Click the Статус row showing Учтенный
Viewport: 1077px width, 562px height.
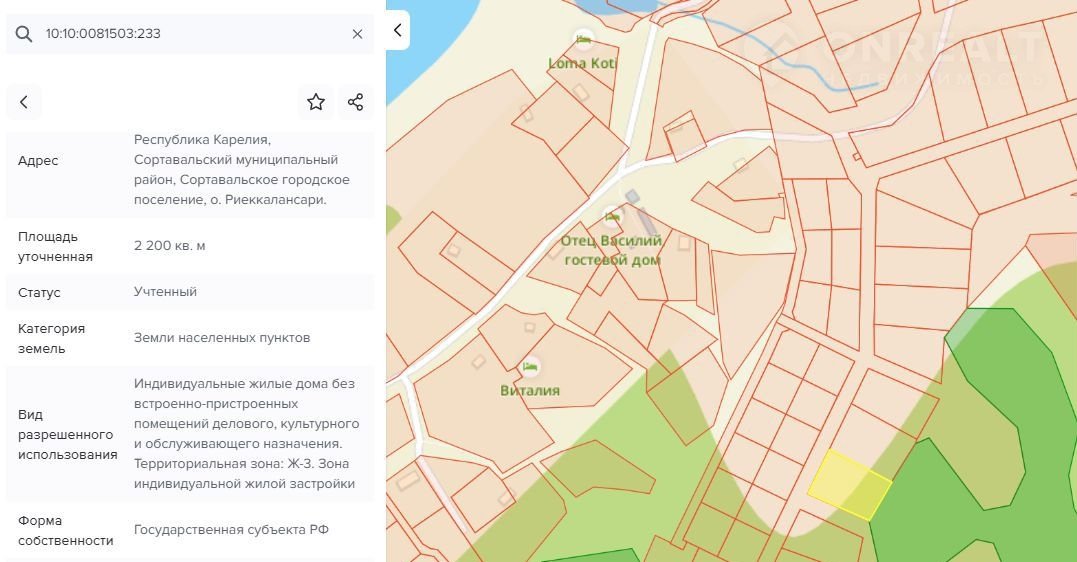(x=190, y=292)
